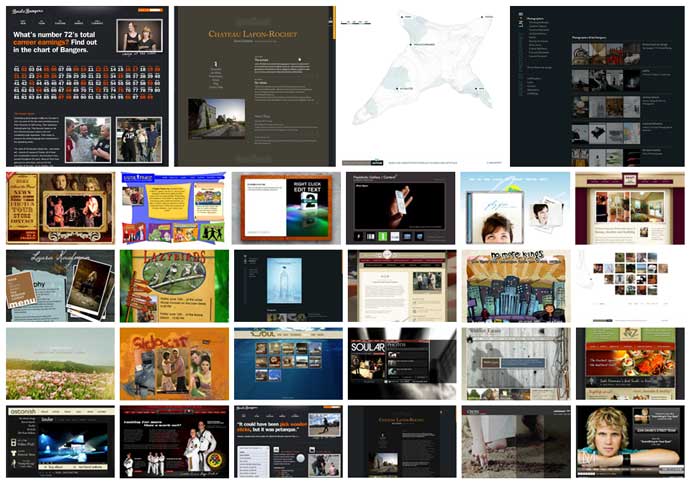Open the cream and maroon blog-style site thumbnail

pyautogui.click(x=402, y=286)
